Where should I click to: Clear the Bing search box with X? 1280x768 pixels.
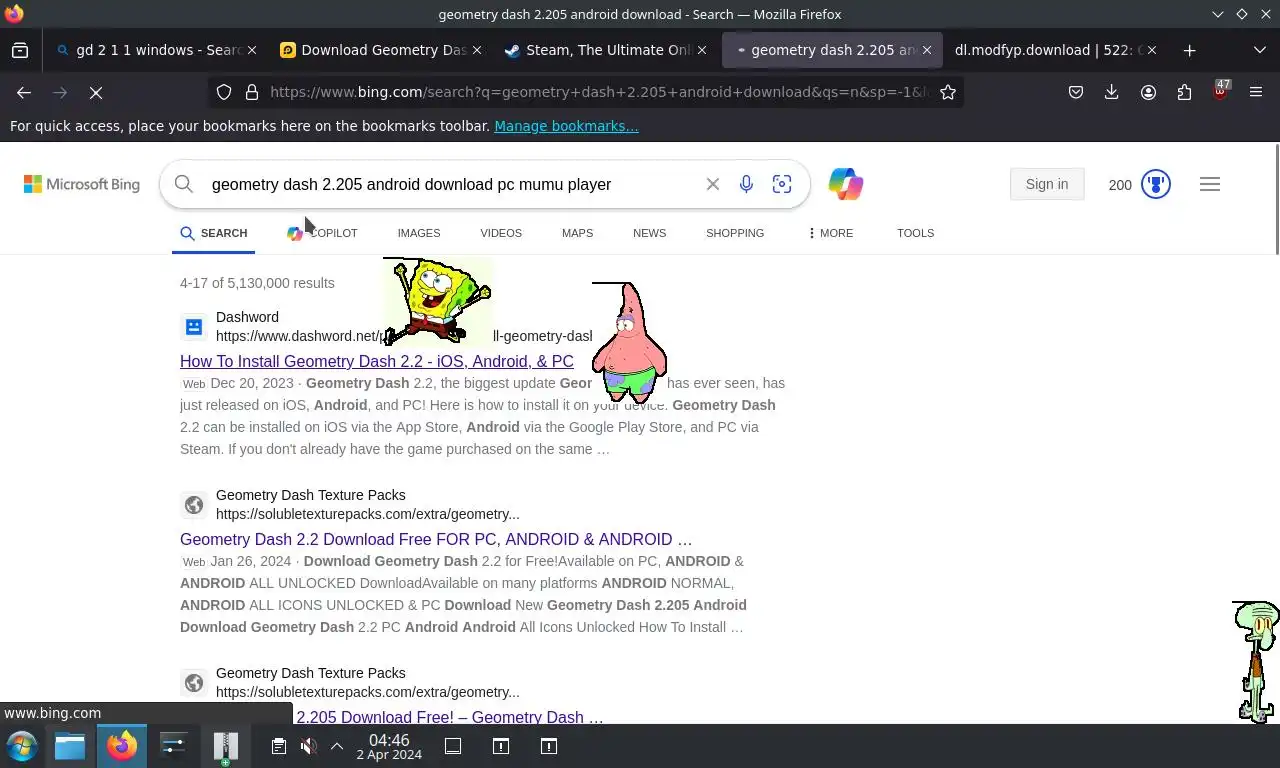coord(713,184)
